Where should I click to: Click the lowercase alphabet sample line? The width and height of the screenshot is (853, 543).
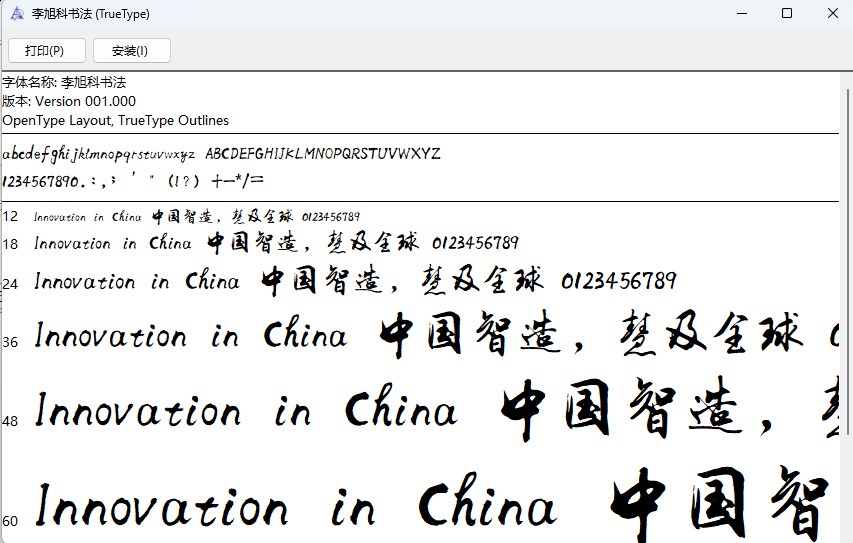98,154
